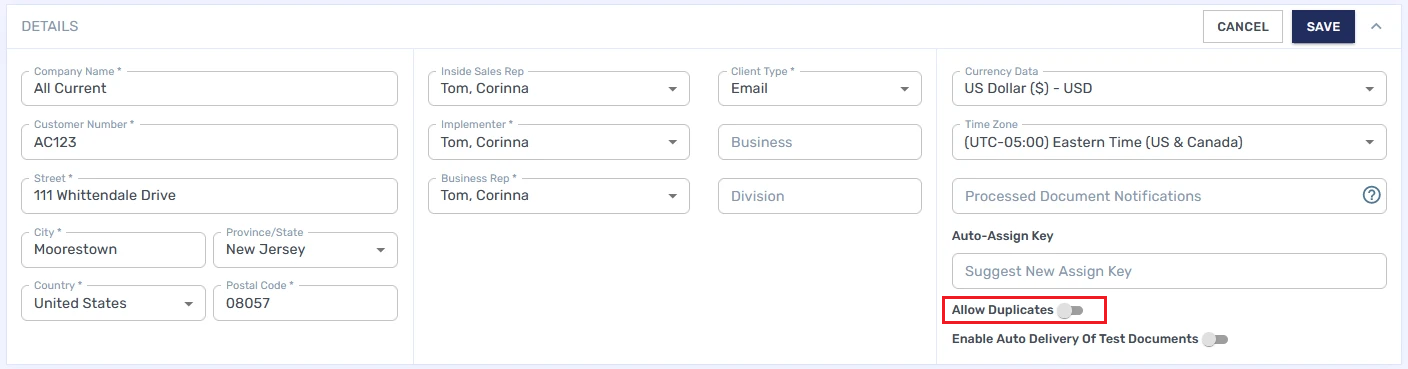Open the Province/State dropdown
Screen dimensions: 1408x369
[x=305, y=250]
